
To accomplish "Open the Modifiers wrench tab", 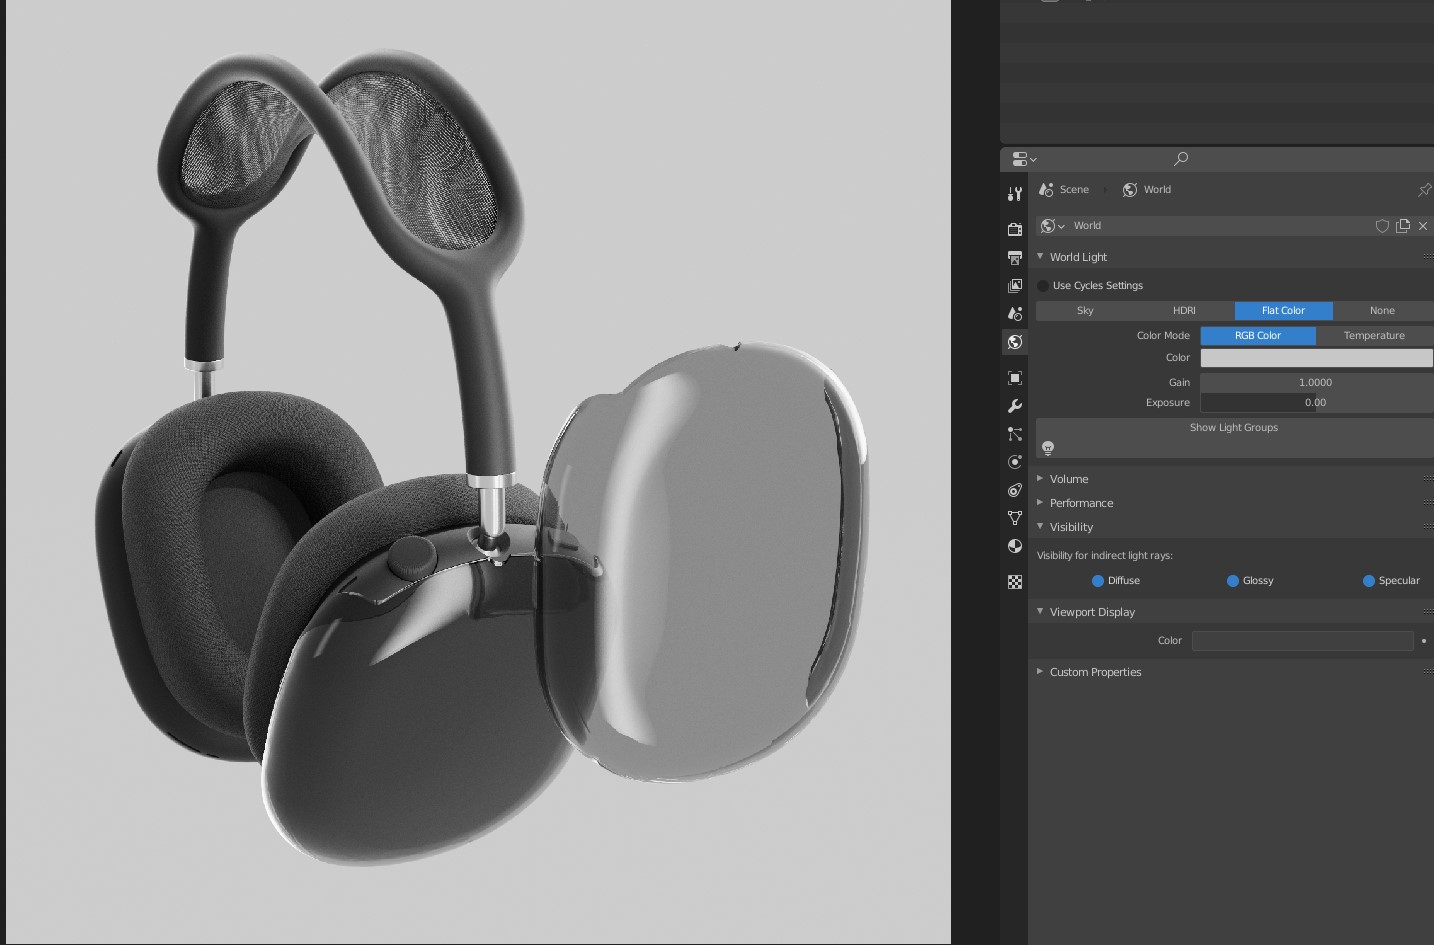I will point(1015,406).
